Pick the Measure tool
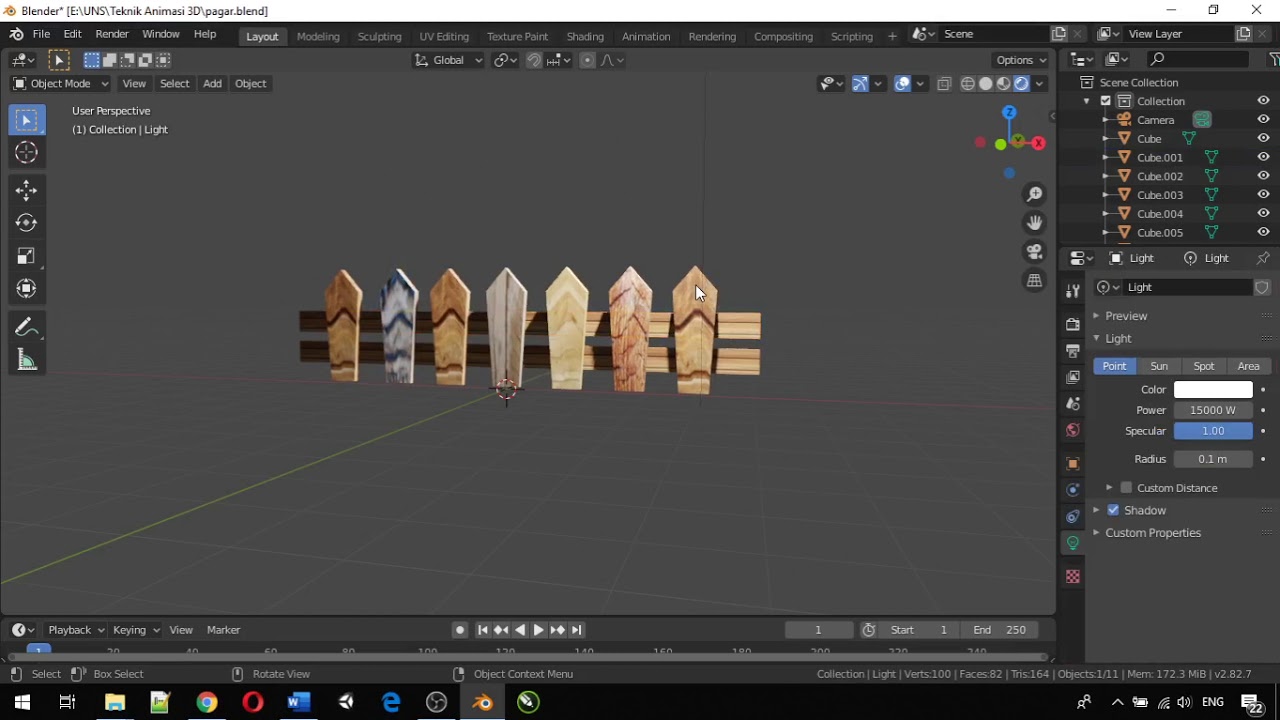Viewport: 1280px width, 720px height. pos(27,361)
